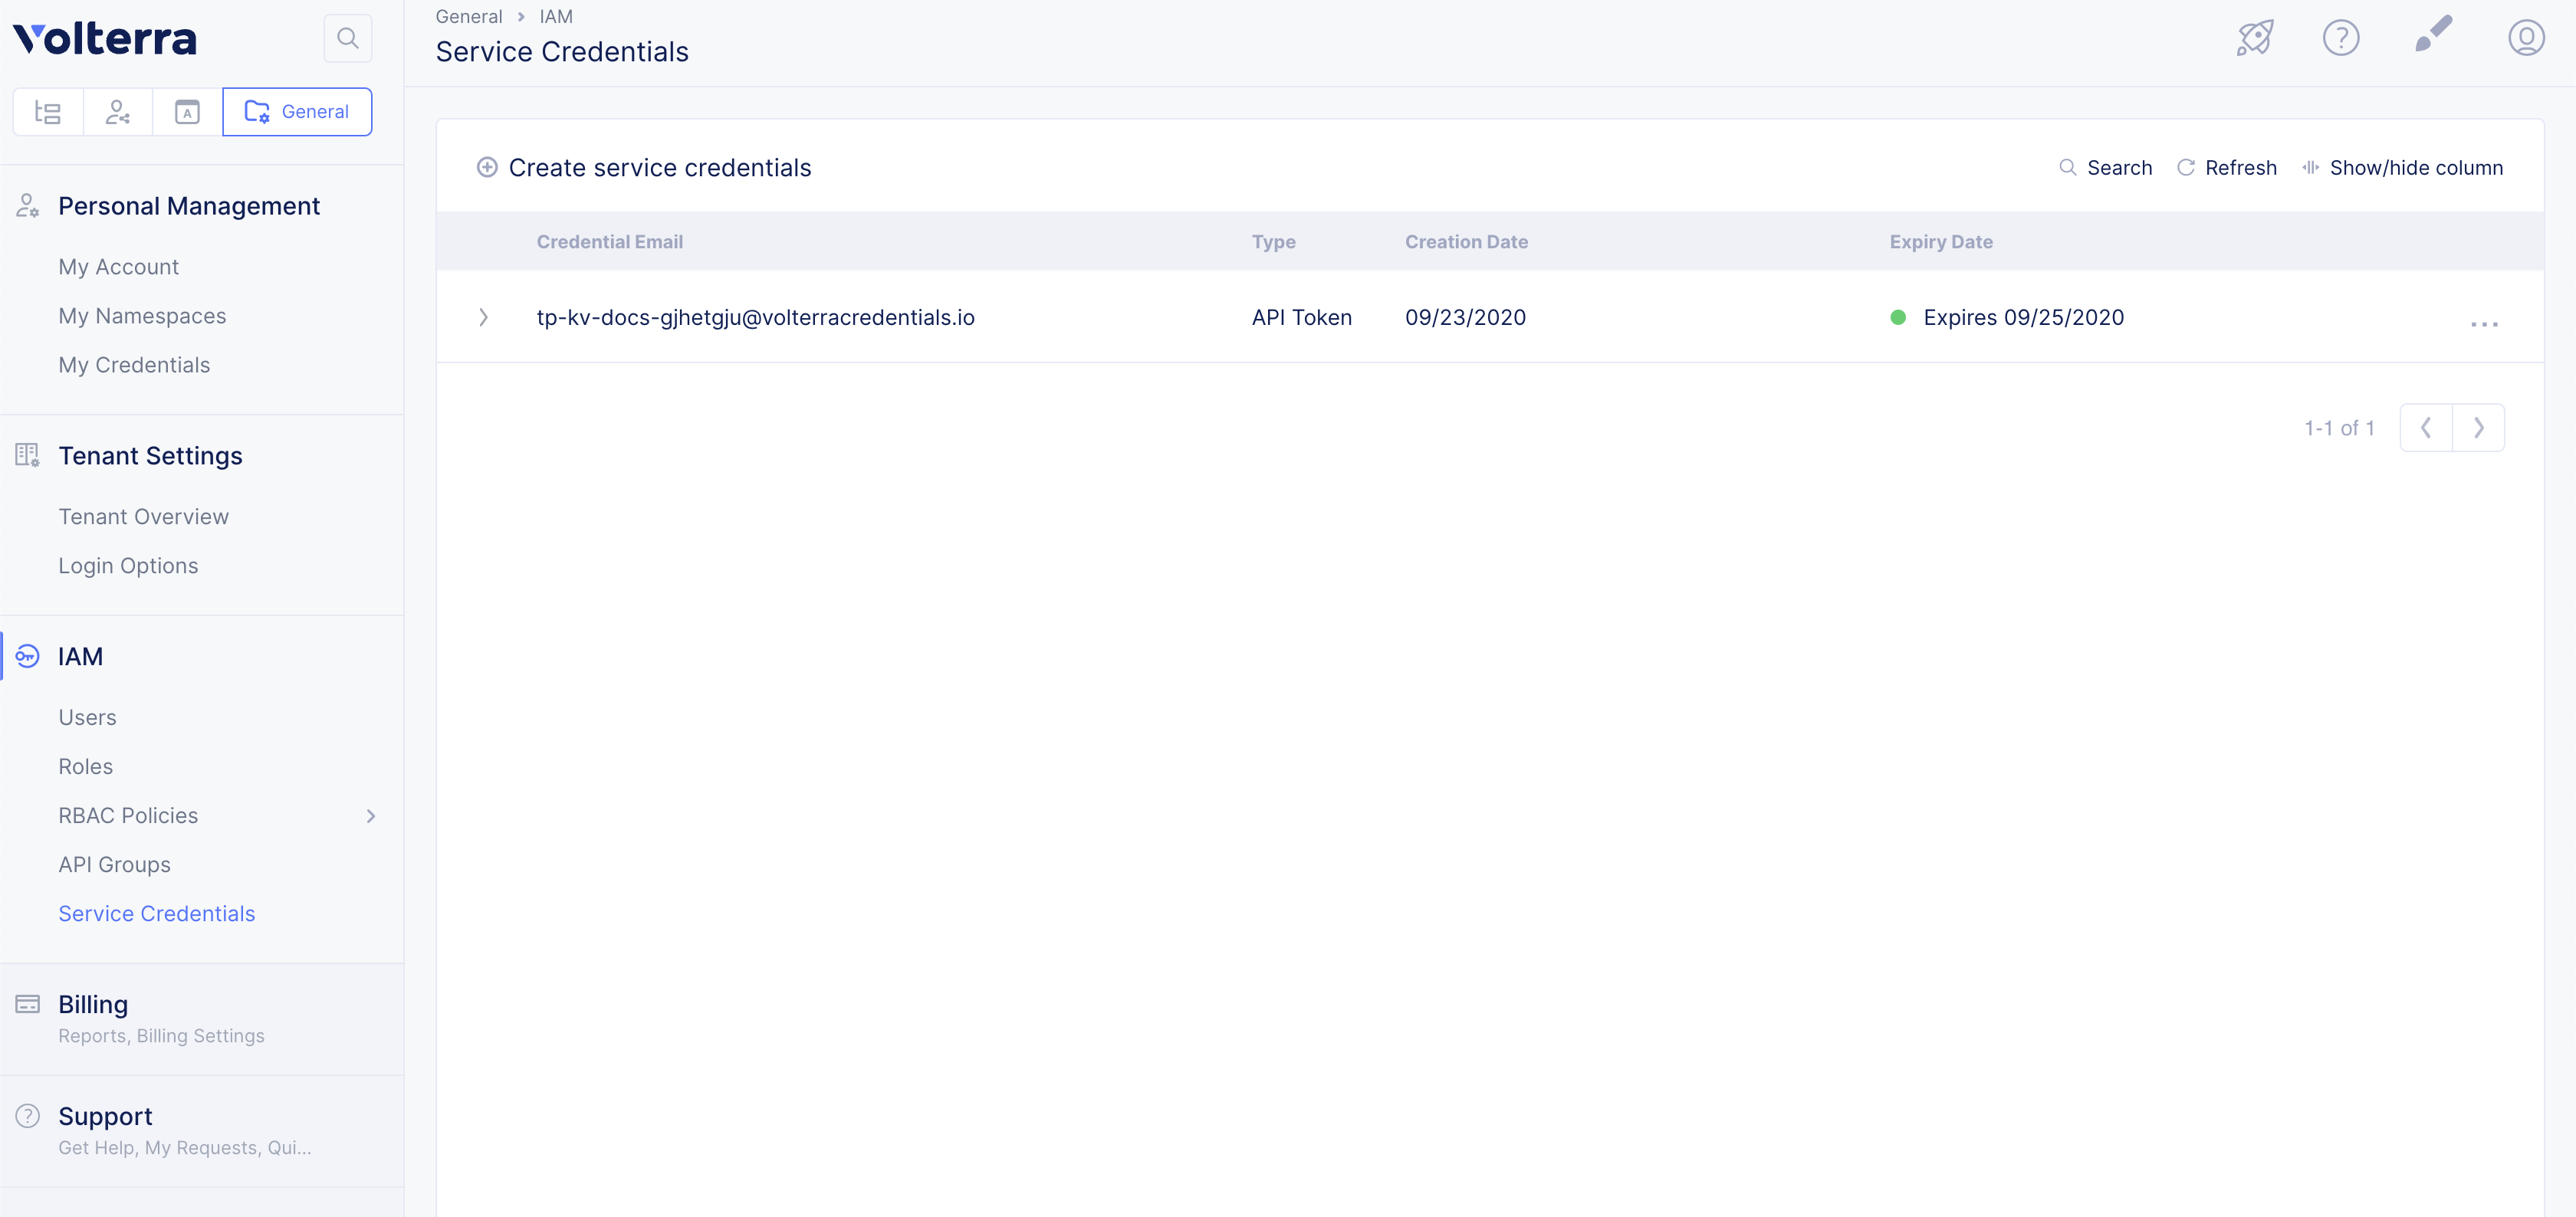Screen dimensions: 2576x1217
Task: Open the Personal Management section
Action: [x=189, y=206]
